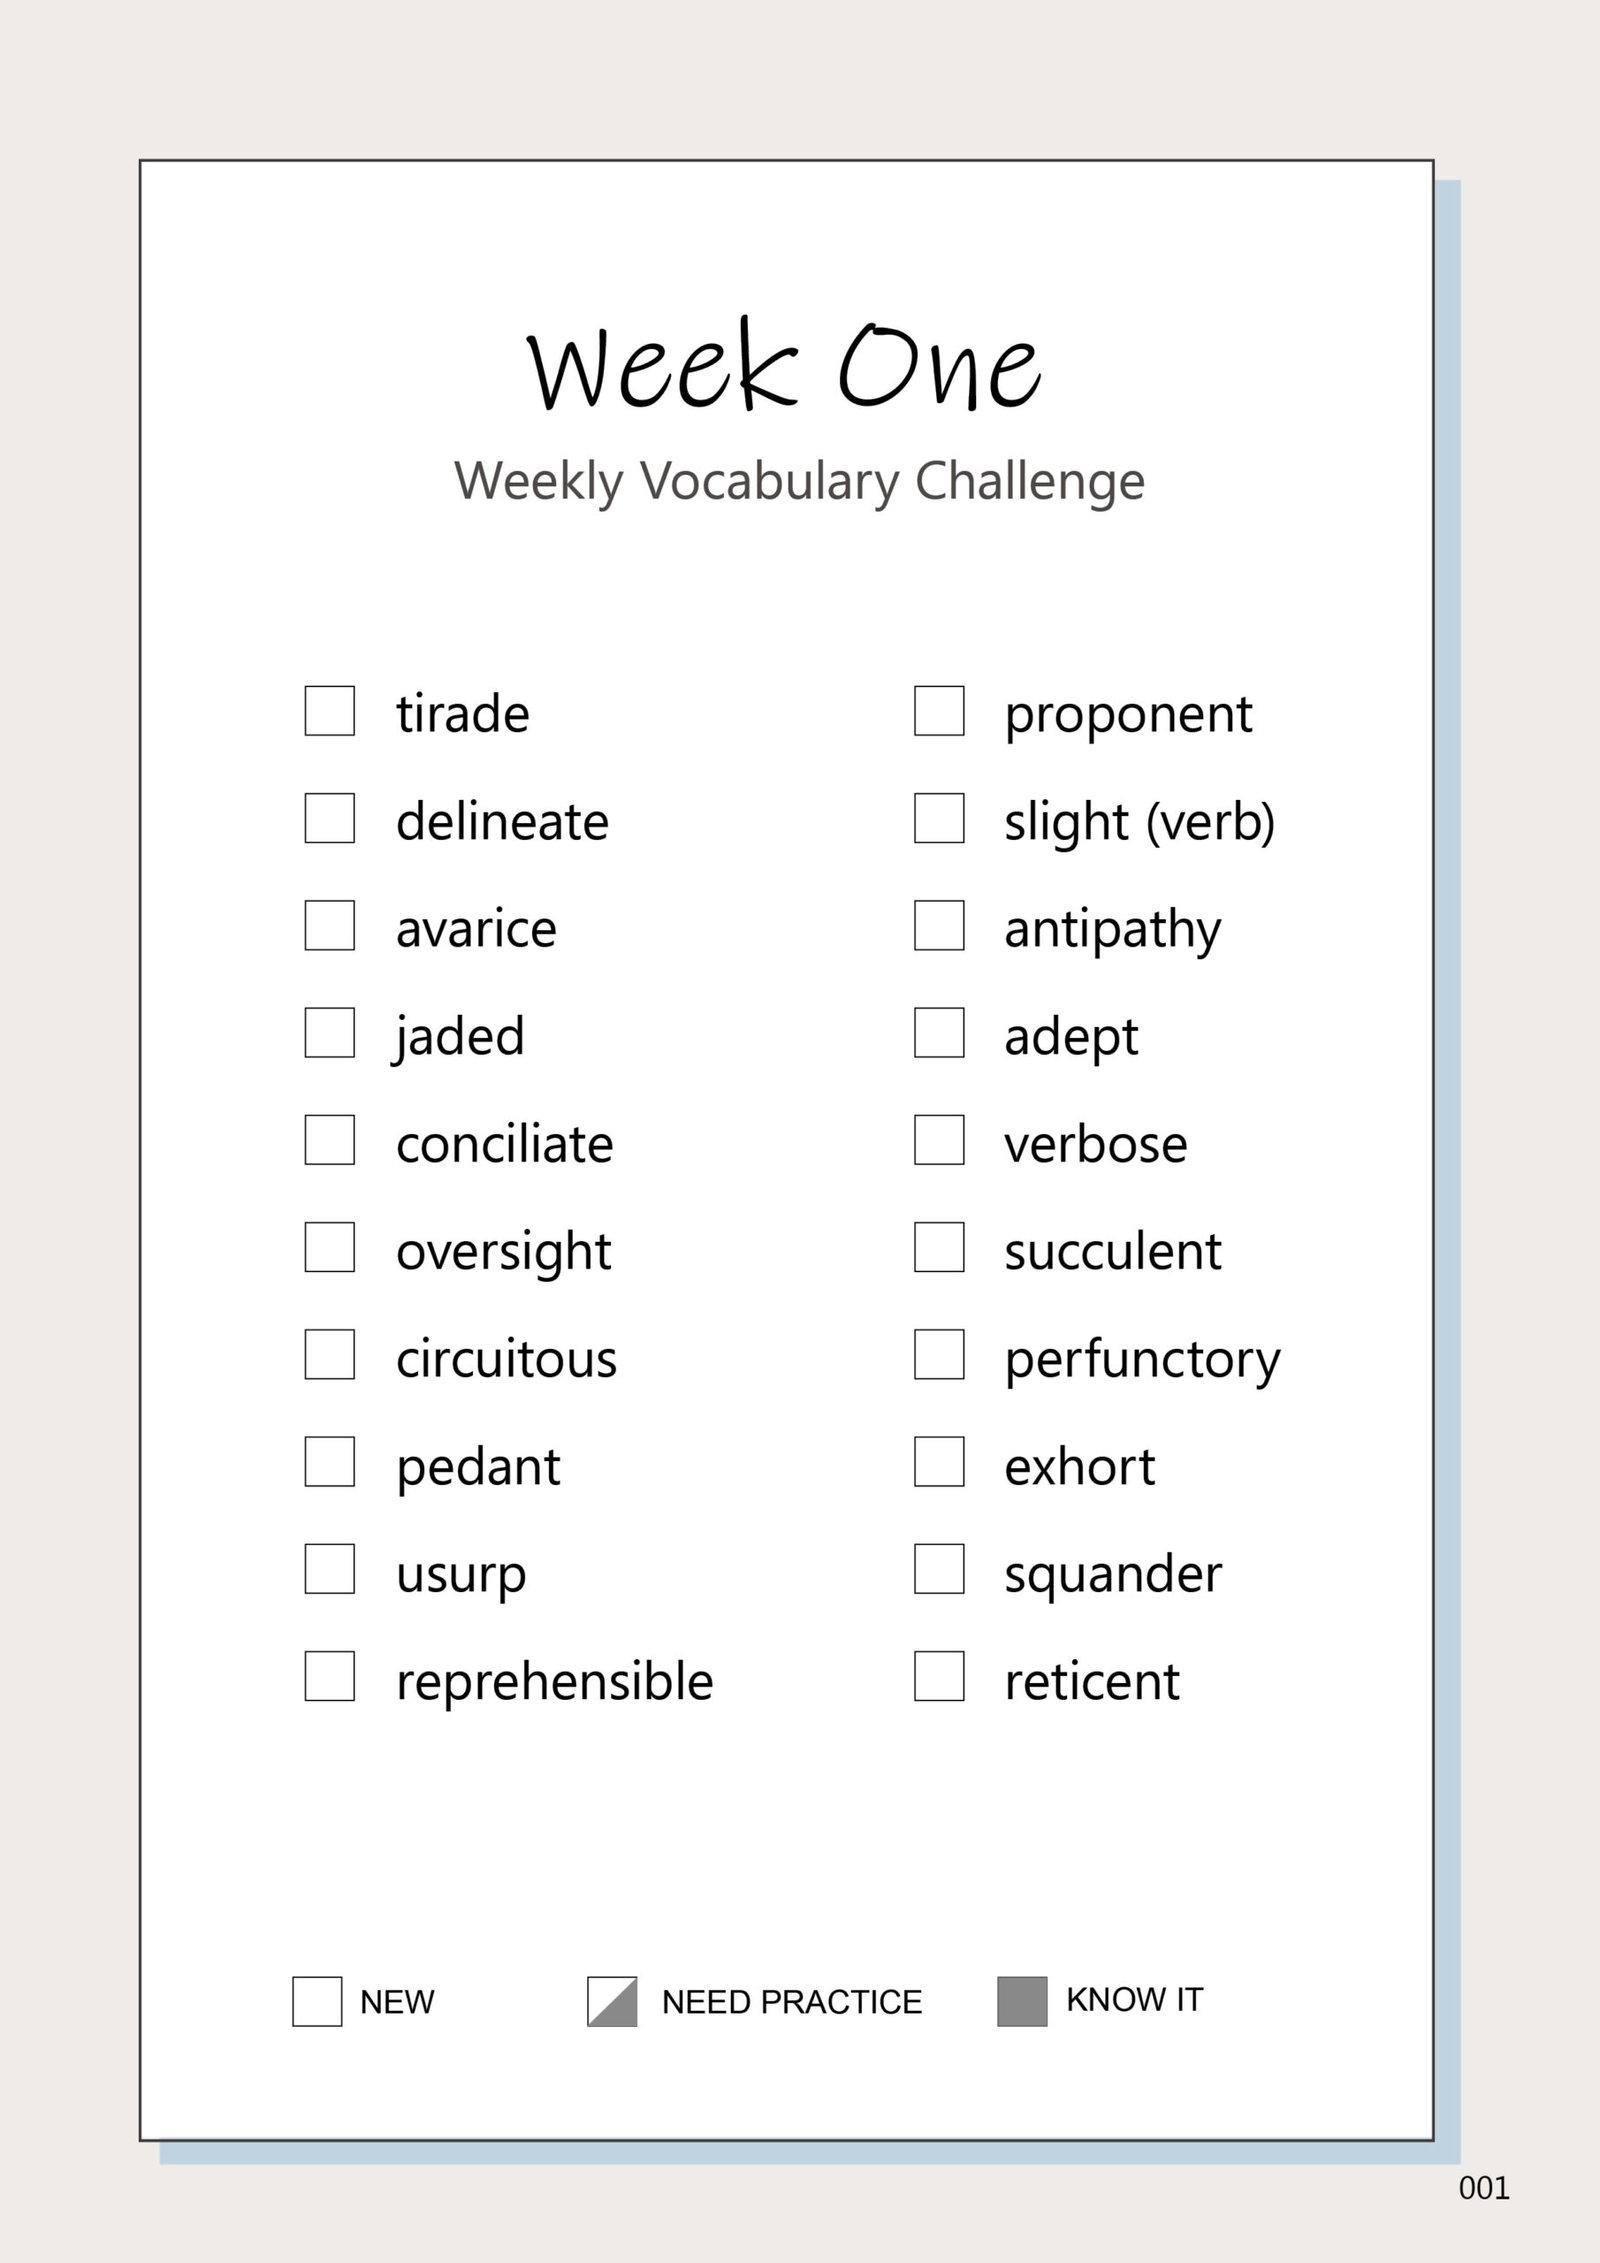Tick the box next to pedant

pos(329,1462)
